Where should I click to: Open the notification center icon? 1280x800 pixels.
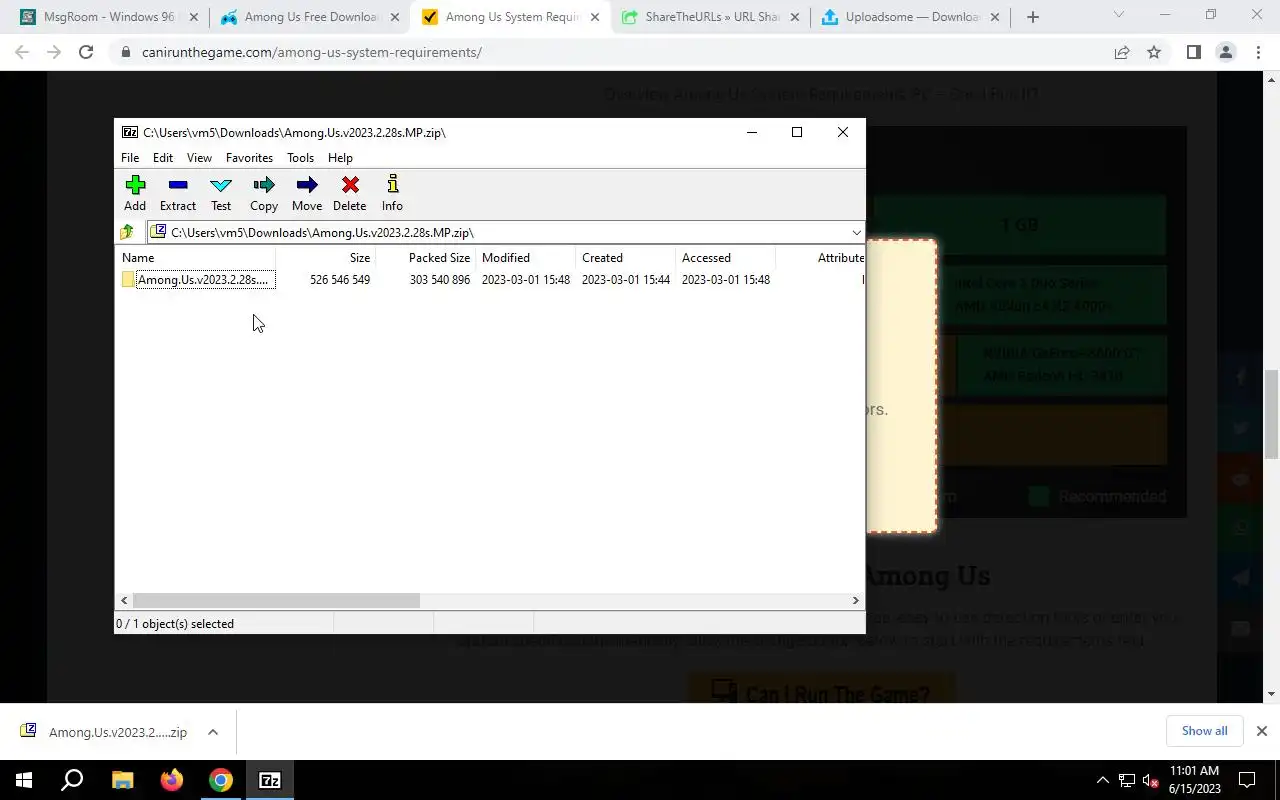[x=1247, y=780]
